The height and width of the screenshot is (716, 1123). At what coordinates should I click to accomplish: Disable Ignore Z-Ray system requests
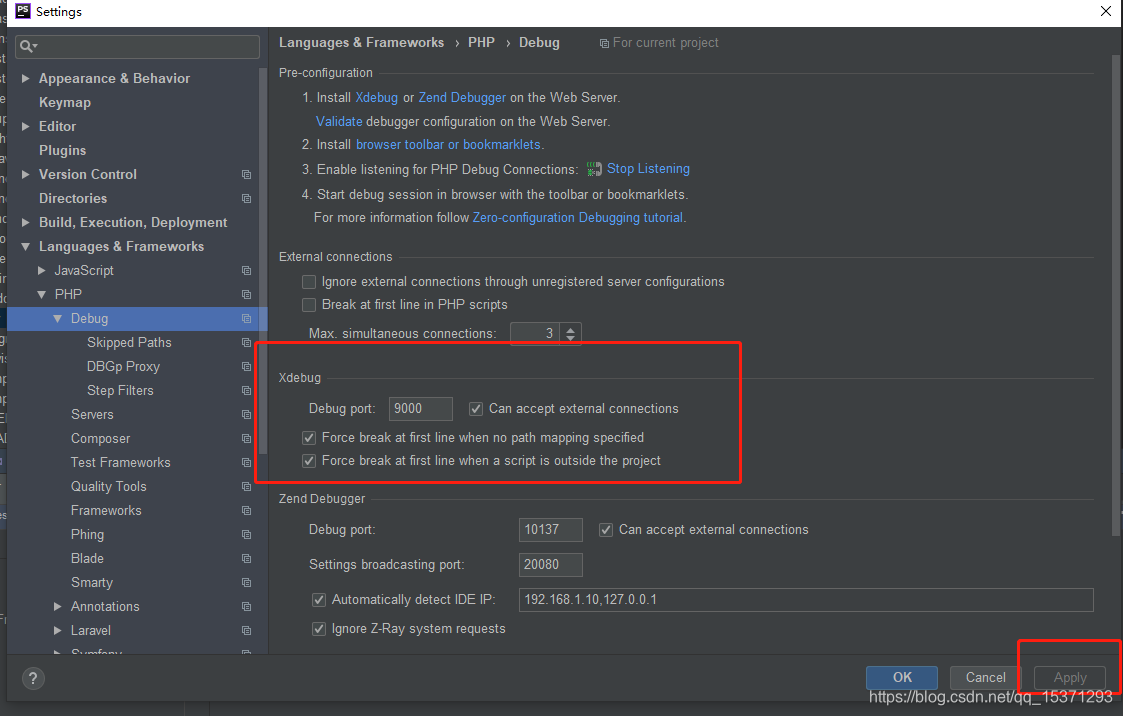[319, 629]
